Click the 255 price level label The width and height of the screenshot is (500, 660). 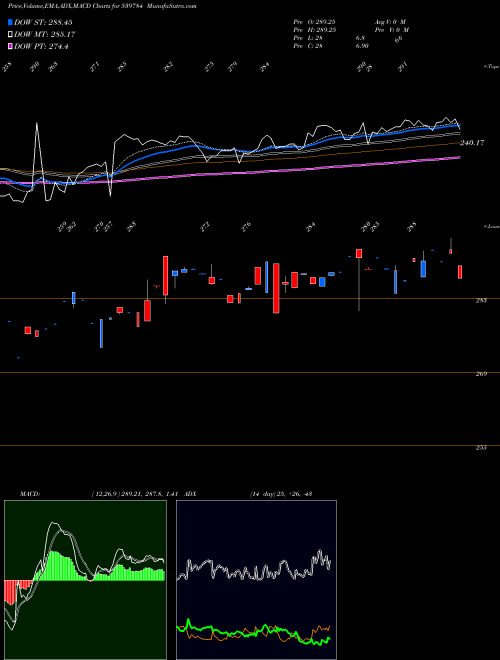pos(481,447)
